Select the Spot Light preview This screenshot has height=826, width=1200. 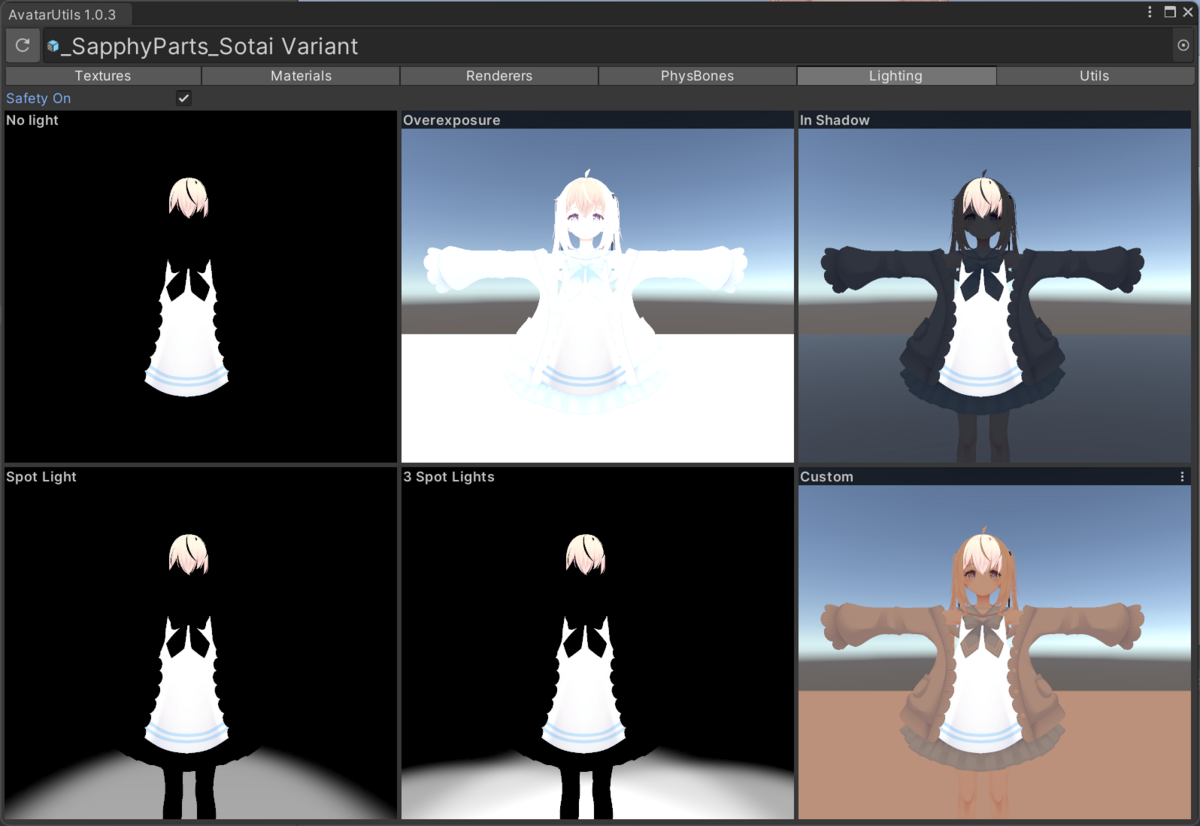click(x=201, y=643)
